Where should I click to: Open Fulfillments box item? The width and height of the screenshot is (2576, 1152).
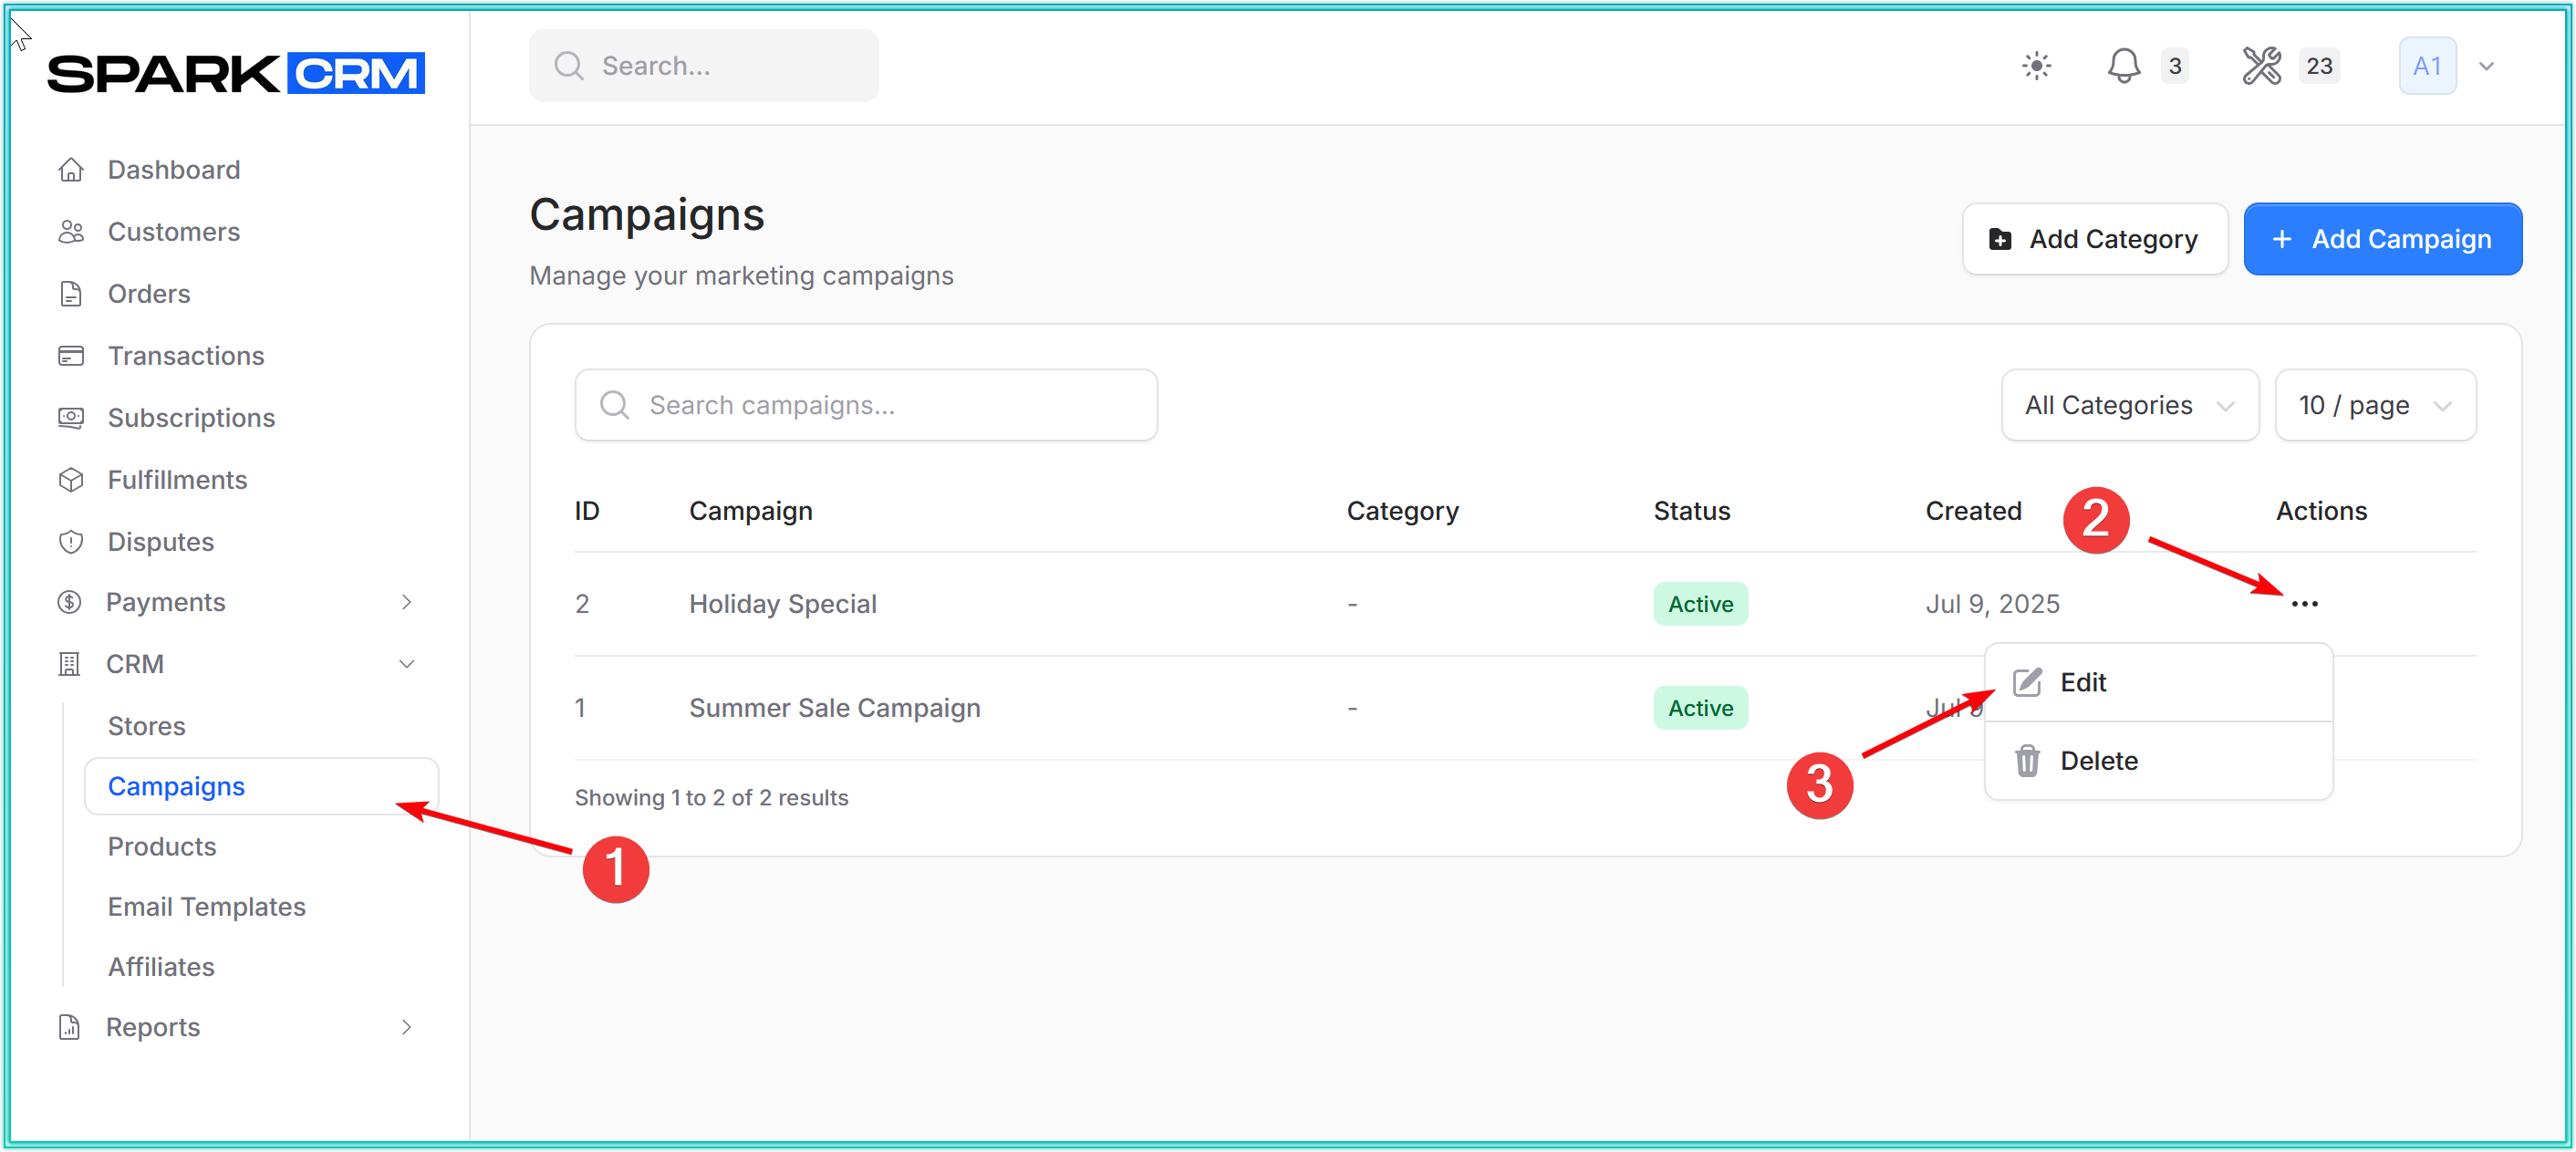click(177, 480)
